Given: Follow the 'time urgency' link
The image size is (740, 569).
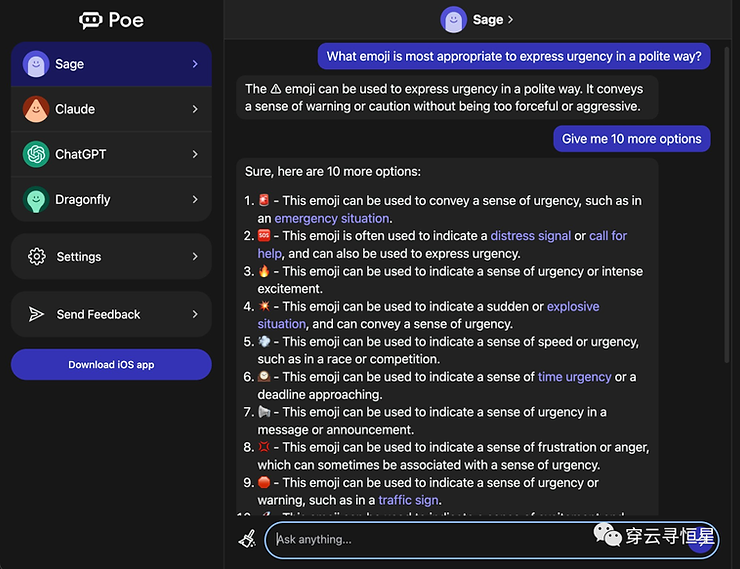Looking at the screenshot, I should [x=574, y=377].
